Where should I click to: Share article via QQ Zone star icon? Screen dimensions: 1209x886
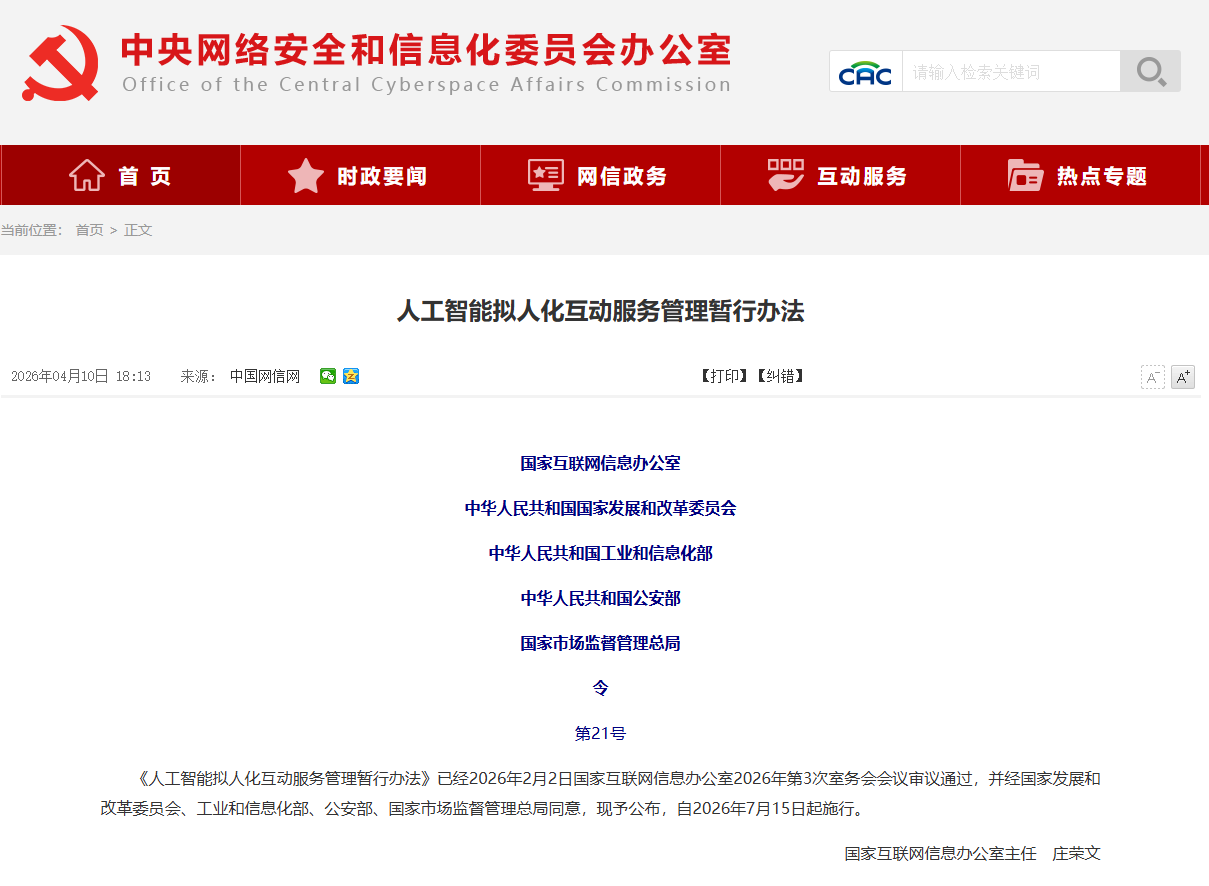click(351, 376)
